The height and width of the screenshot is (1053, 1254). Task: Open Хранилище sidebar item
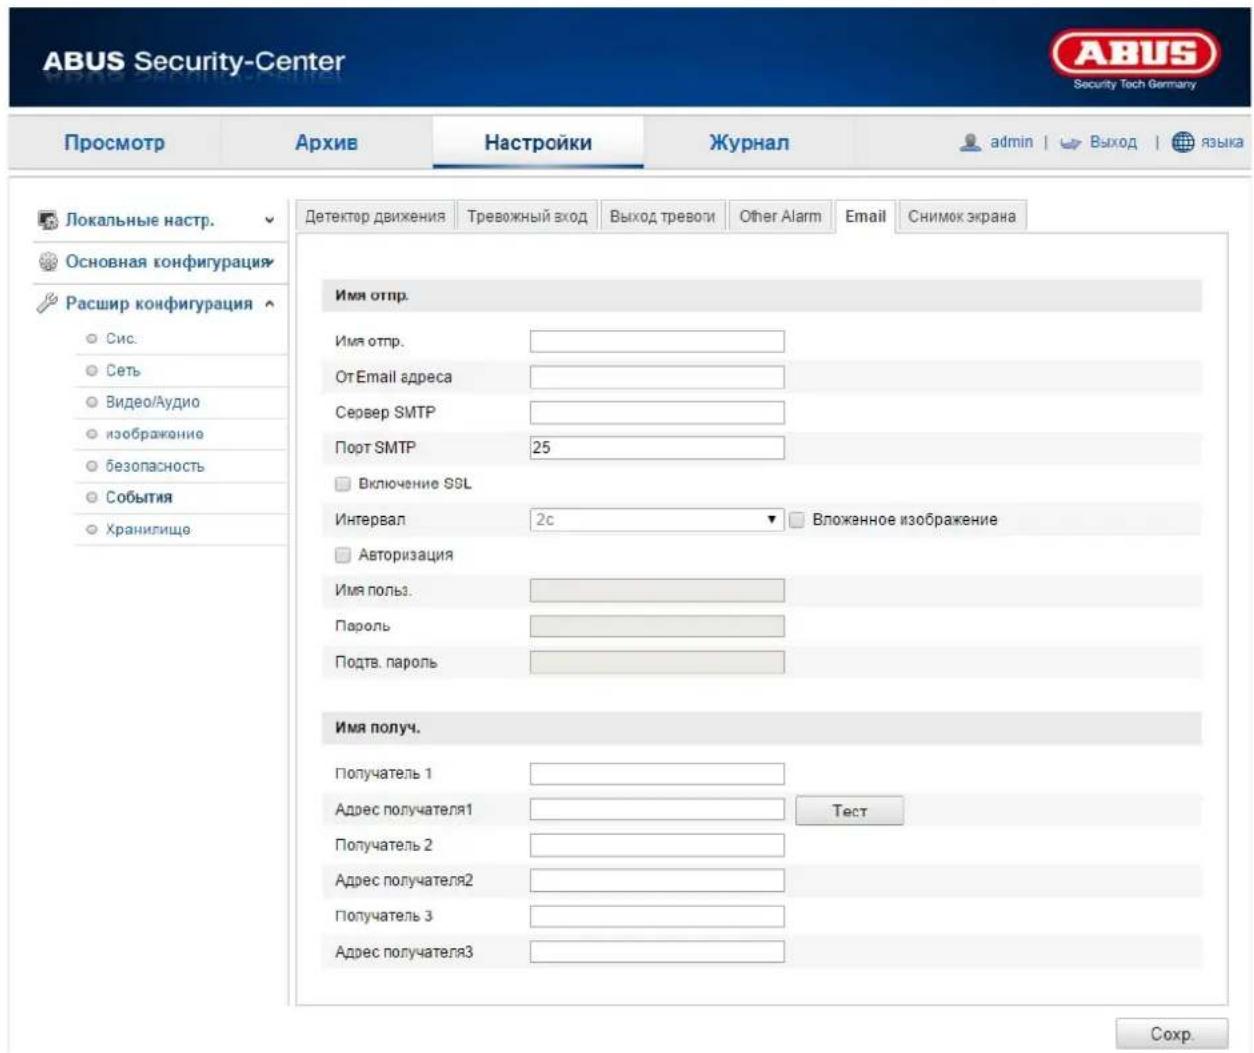pyautogui.click(x=148, y=530)
